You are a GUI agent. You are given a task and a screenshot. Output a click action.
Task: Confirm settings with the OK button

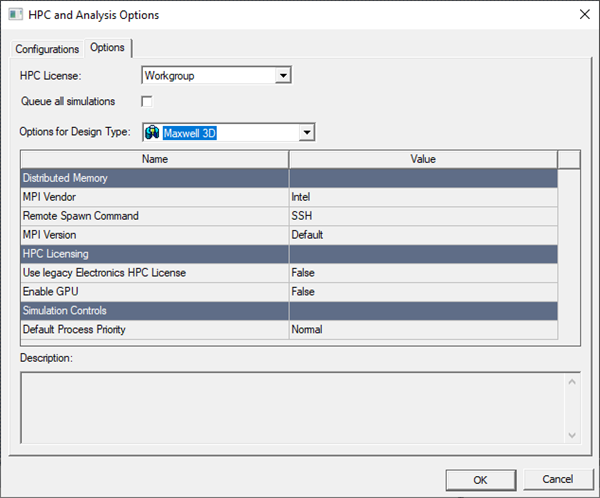(481, 480)
